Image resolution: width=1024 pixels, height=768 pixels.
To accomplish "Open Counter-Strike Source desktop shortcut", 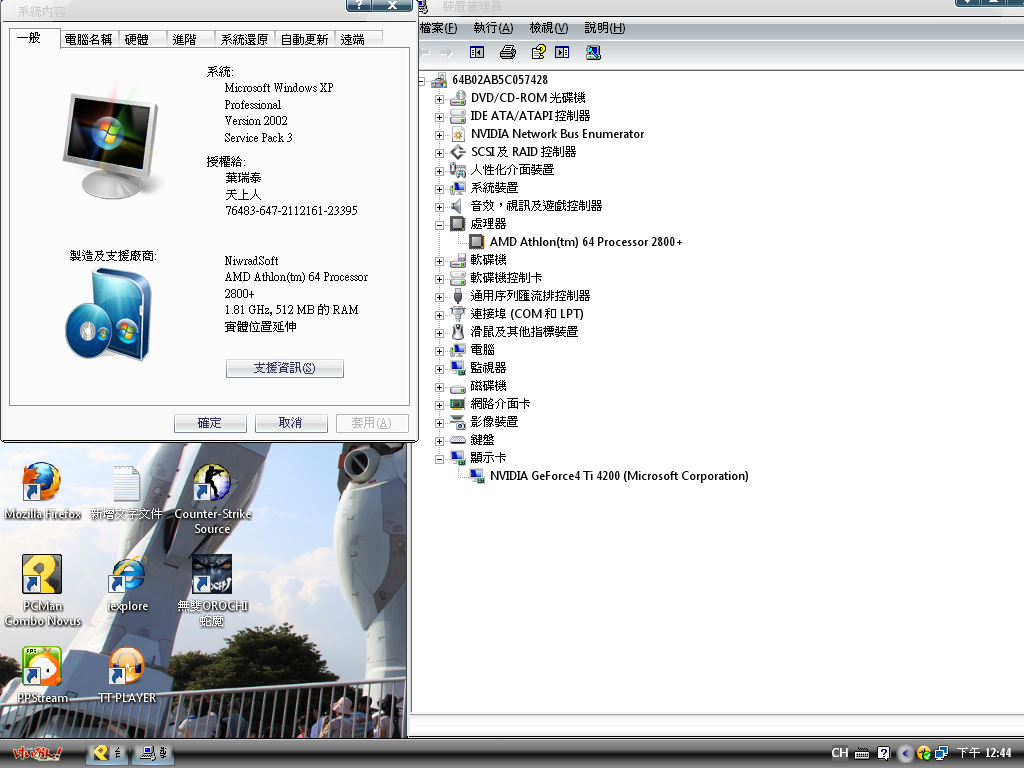I will tap(212, 483).
